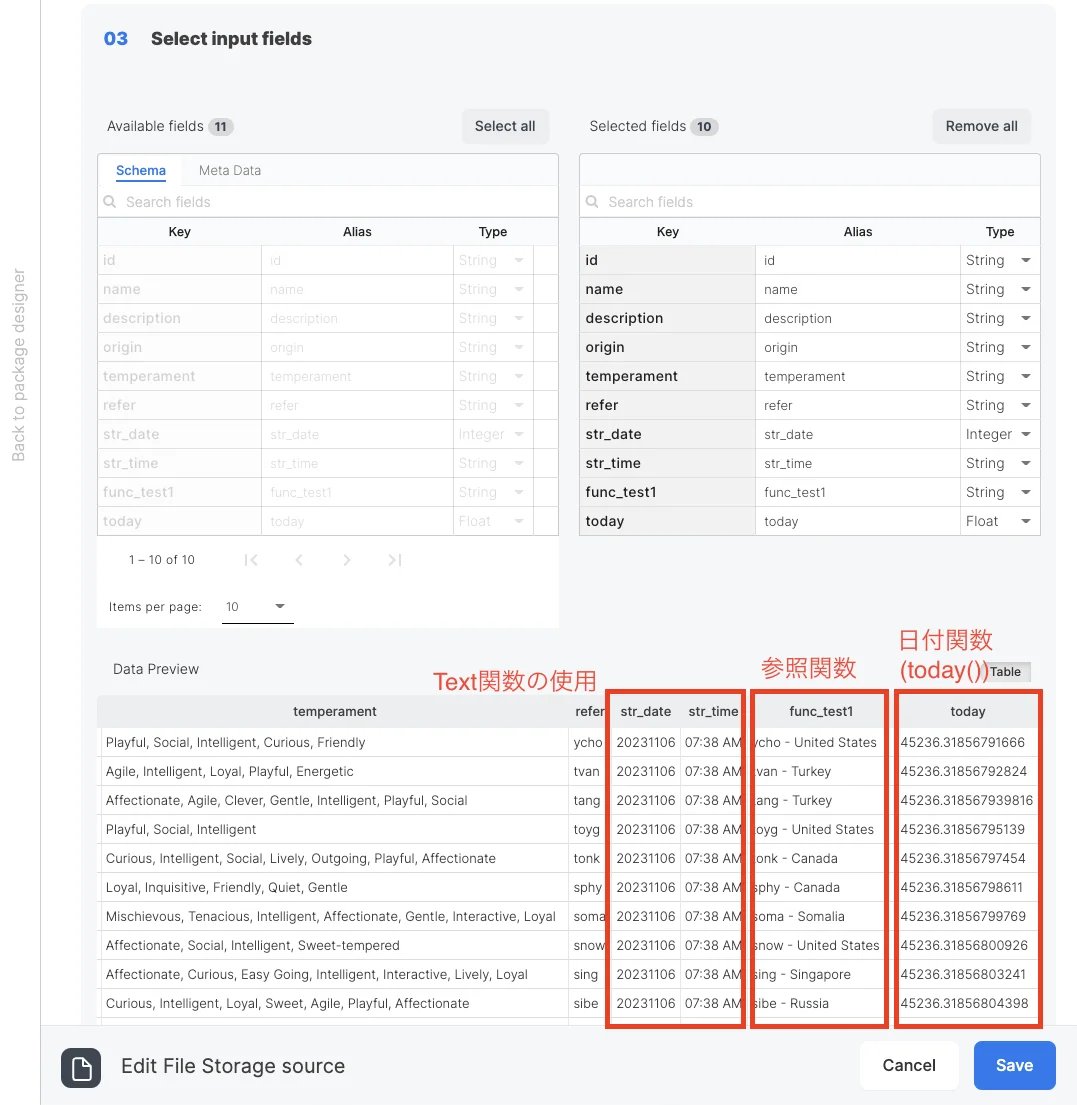1077x1105 pixels.
Task: Click the file storage source icon
Action: [x=81, y=1067]
